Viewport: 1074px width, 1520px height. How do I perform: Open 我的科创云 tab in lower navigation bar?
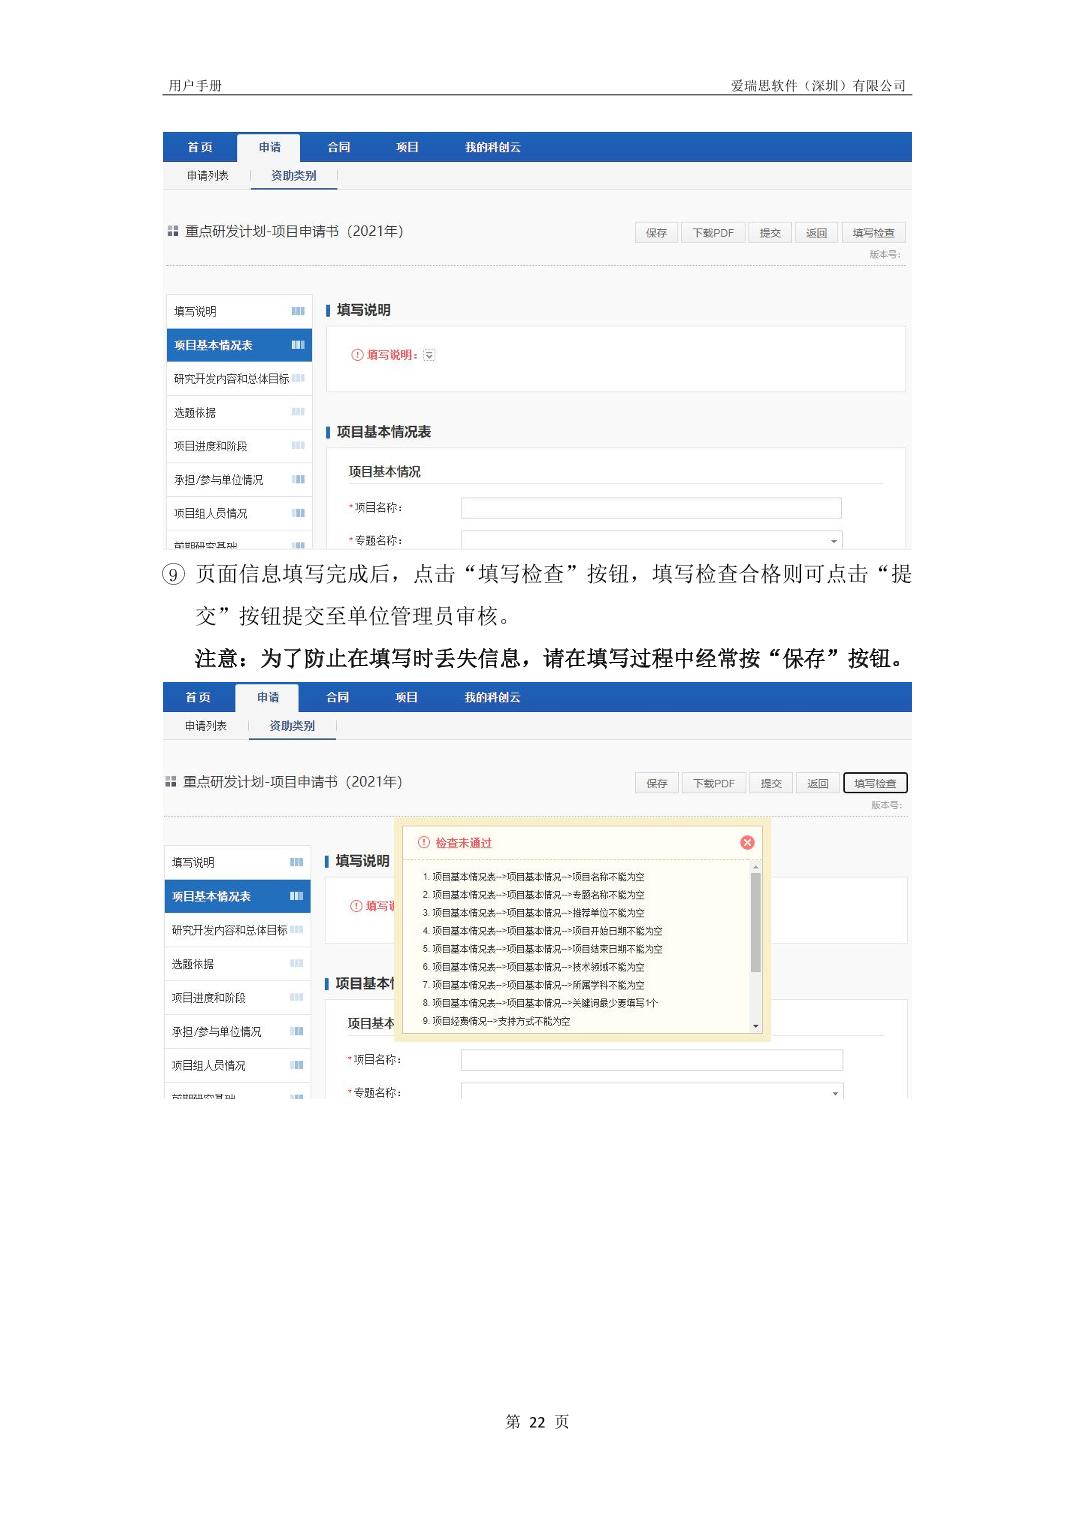tap(492, 697)
